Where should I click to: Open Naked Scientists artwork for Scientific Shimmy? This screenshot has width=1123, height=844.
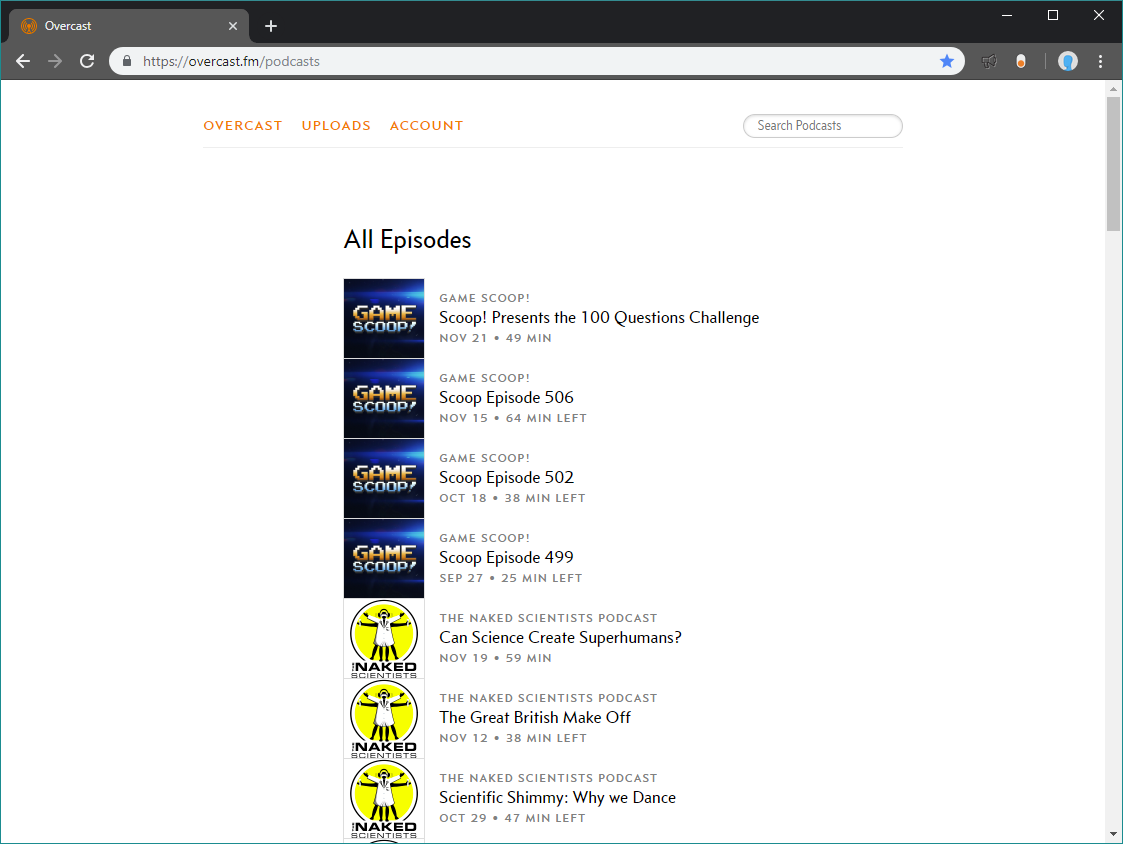tap(384, 799)
